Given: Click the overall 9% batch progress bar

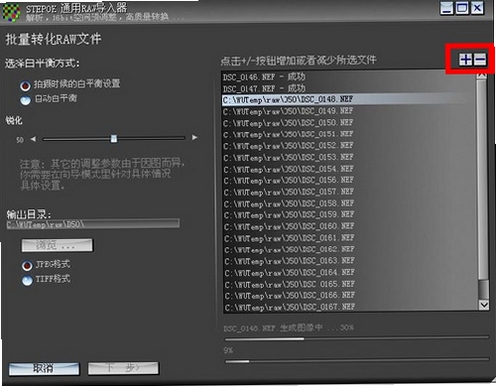Looking at the screenshot, I should 357,361.
